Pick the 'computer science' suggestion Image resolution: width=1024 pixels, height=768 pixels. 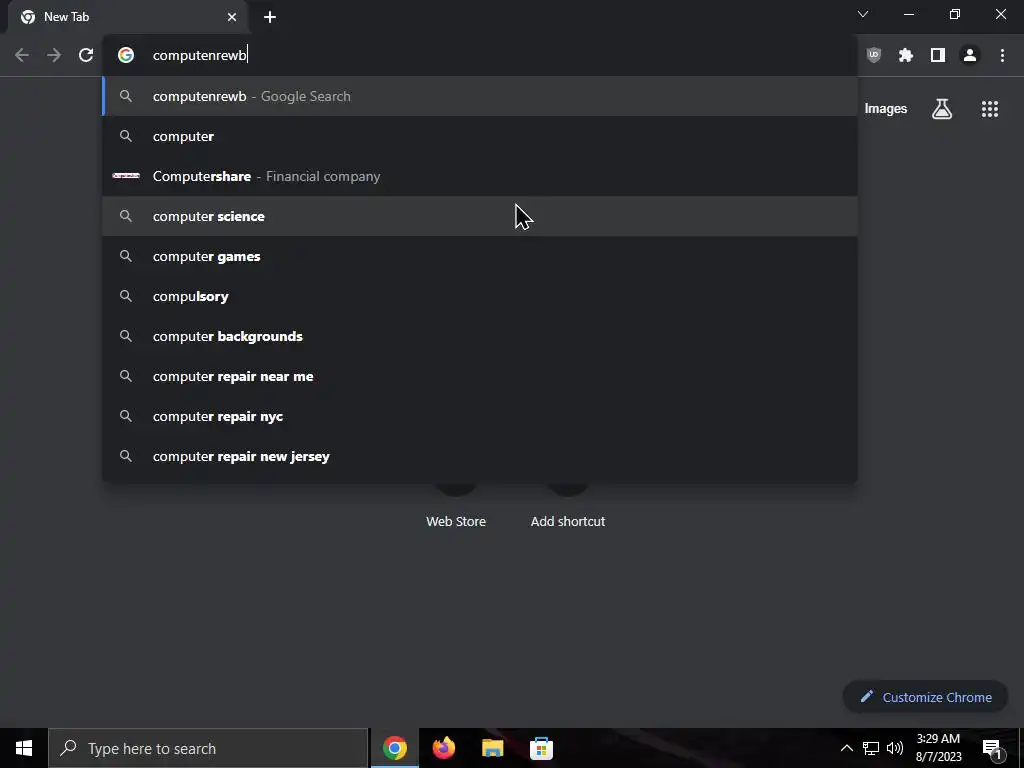point(480,216)
